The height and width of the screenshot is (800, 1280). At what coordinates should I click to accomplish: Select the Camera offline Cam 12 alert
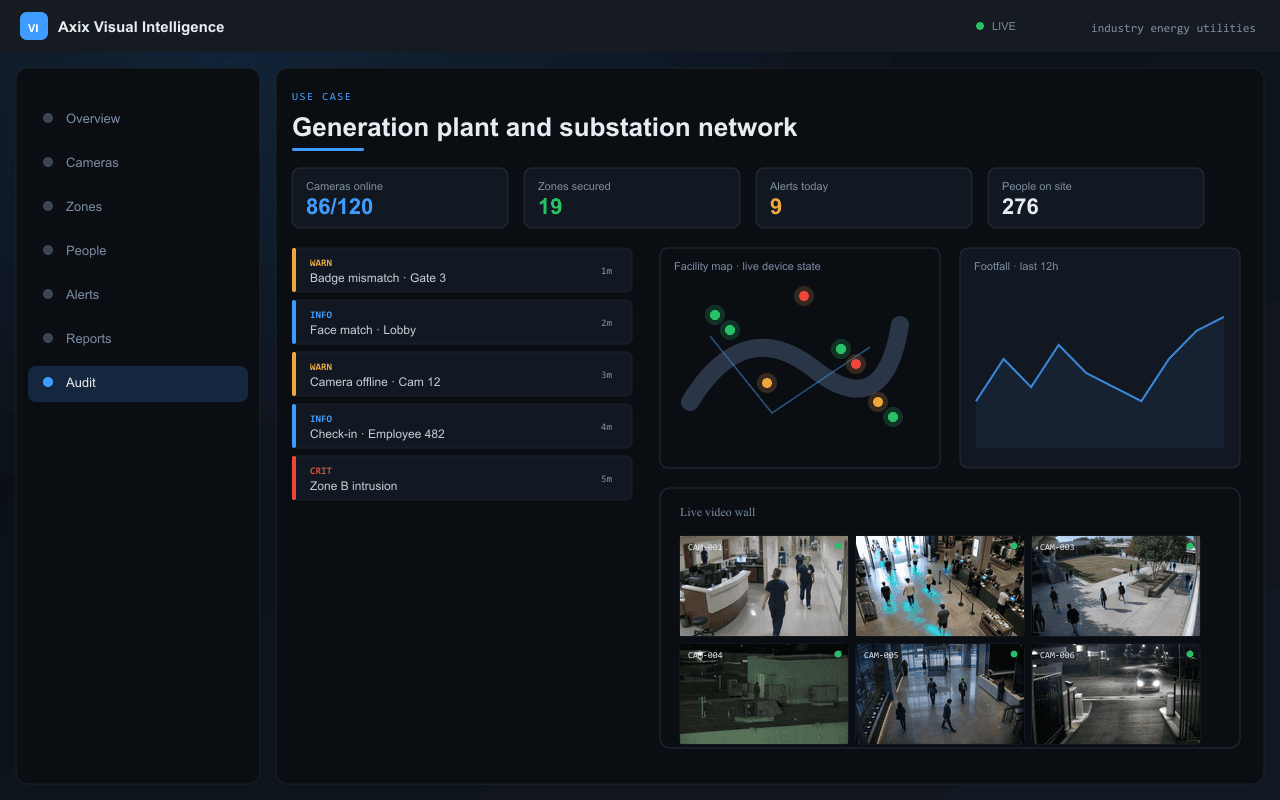tap(462, 374)
